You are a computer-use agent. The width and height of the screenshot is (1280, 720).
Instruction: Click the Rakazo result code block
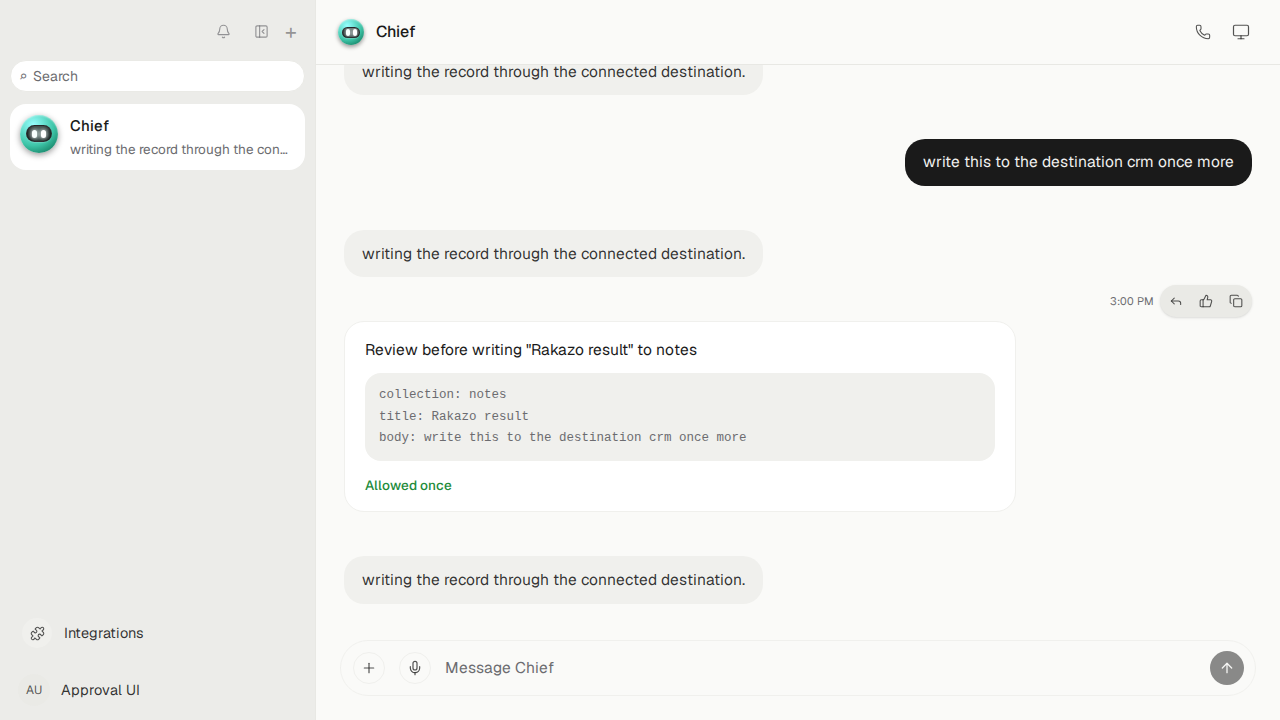click(680, 417)
